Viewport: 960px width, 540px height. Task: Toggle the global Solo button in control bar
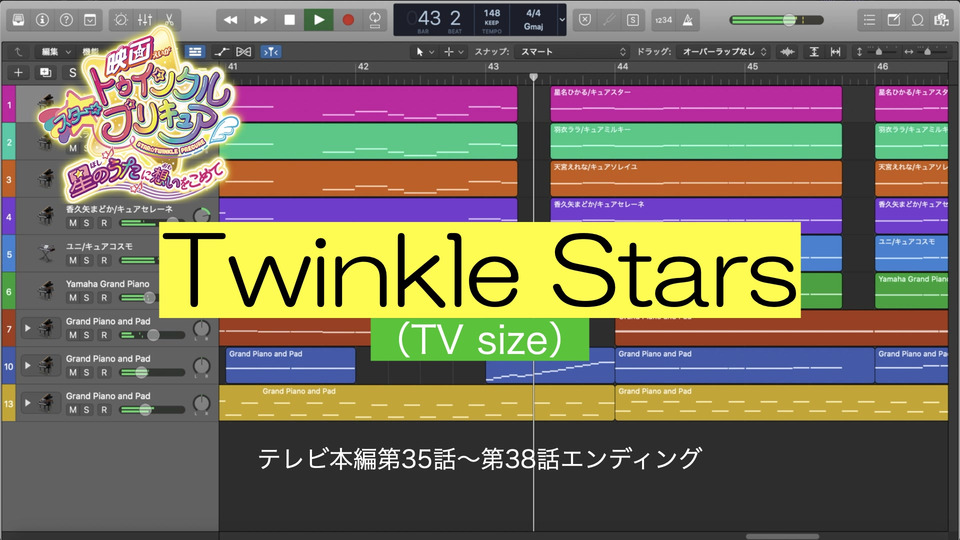632,20
